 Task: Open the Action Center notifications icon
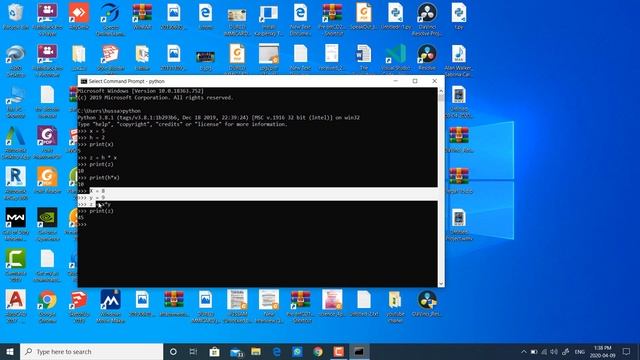tap(627, 351)
